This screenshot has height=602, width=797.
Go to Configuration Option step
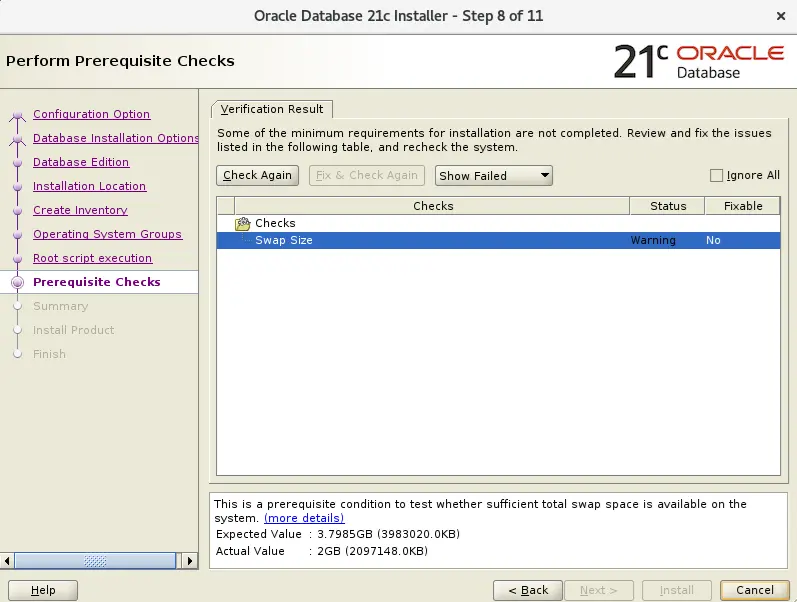click(91, 114)
